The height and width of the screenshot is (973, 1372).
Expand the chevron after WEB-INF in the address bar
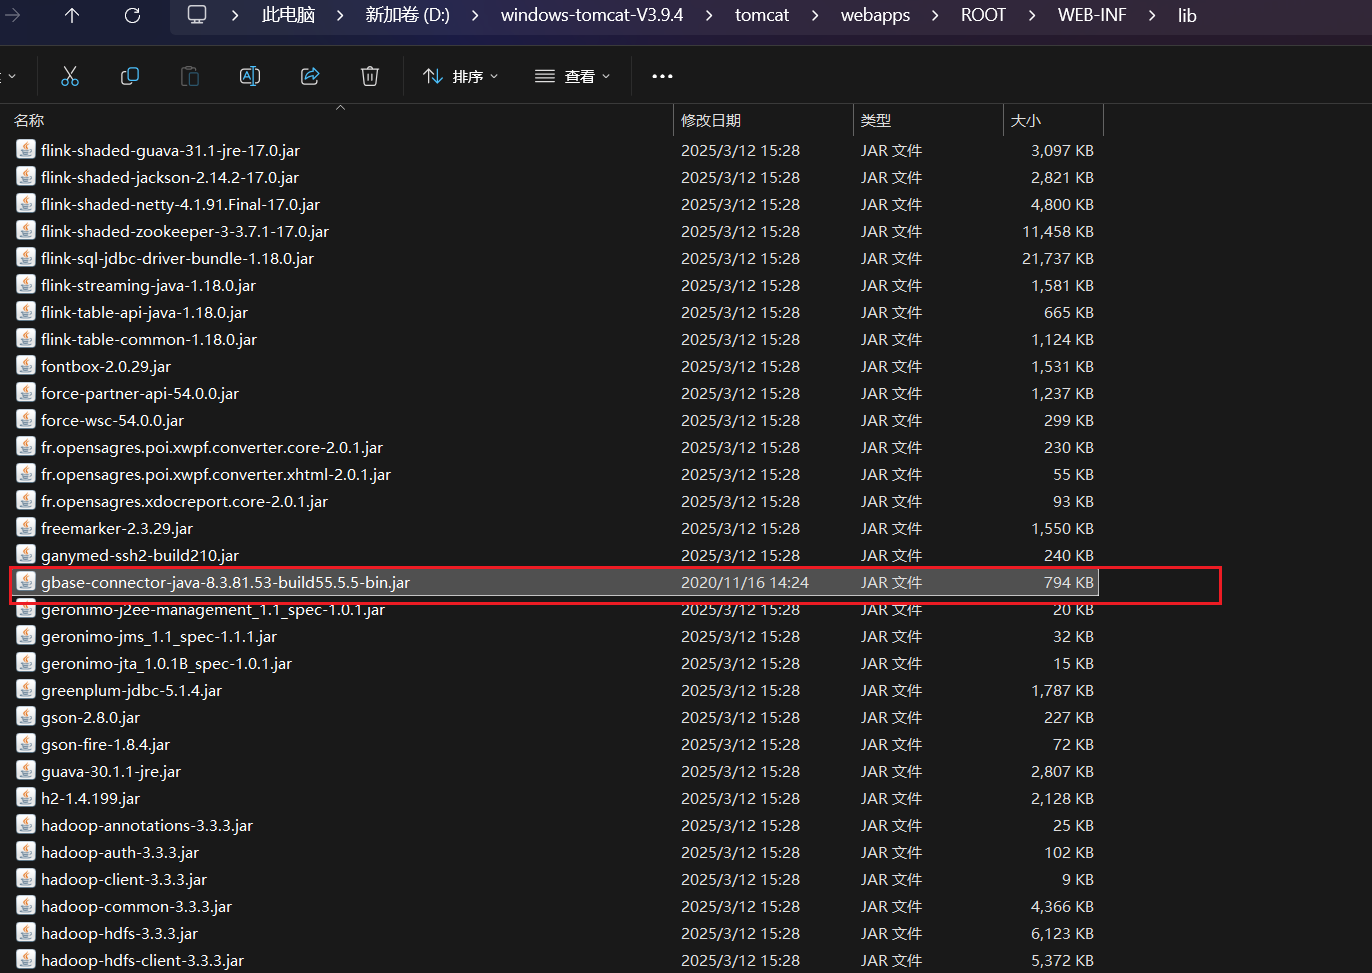click(x=1152, y=15)
